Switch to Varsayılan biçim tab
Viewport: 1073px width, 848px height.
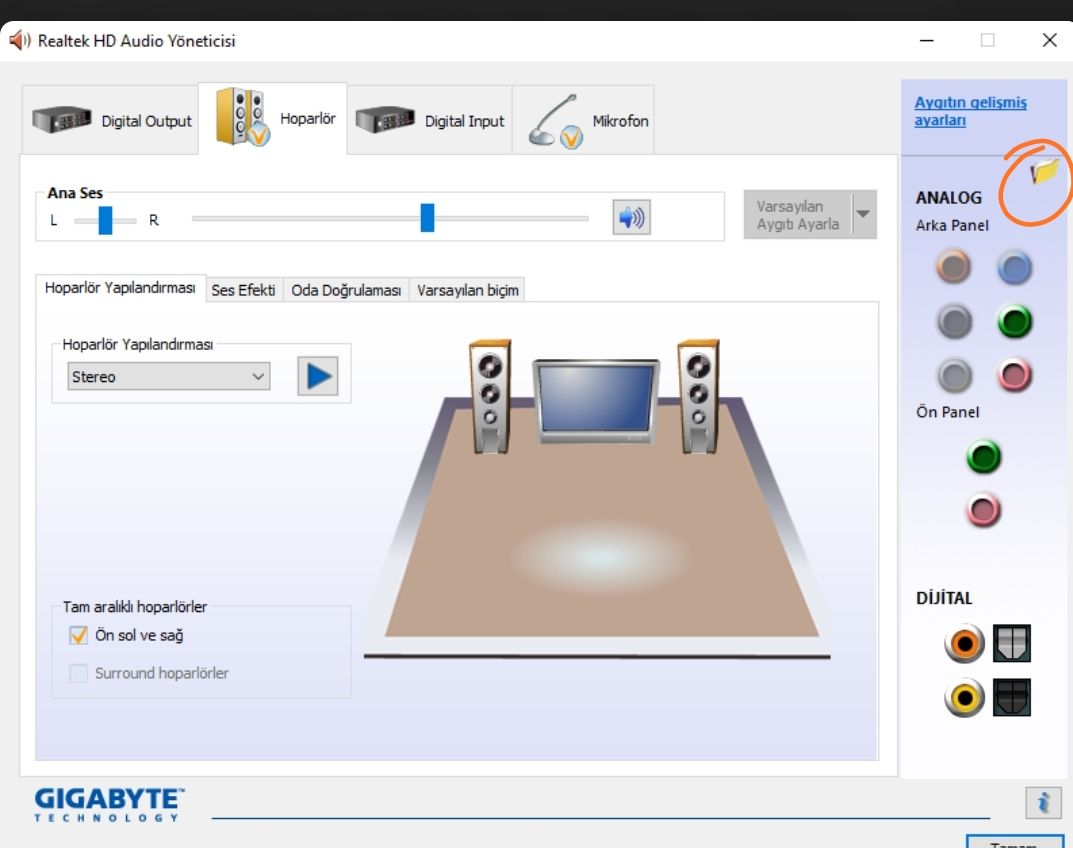tap(468, 290)
